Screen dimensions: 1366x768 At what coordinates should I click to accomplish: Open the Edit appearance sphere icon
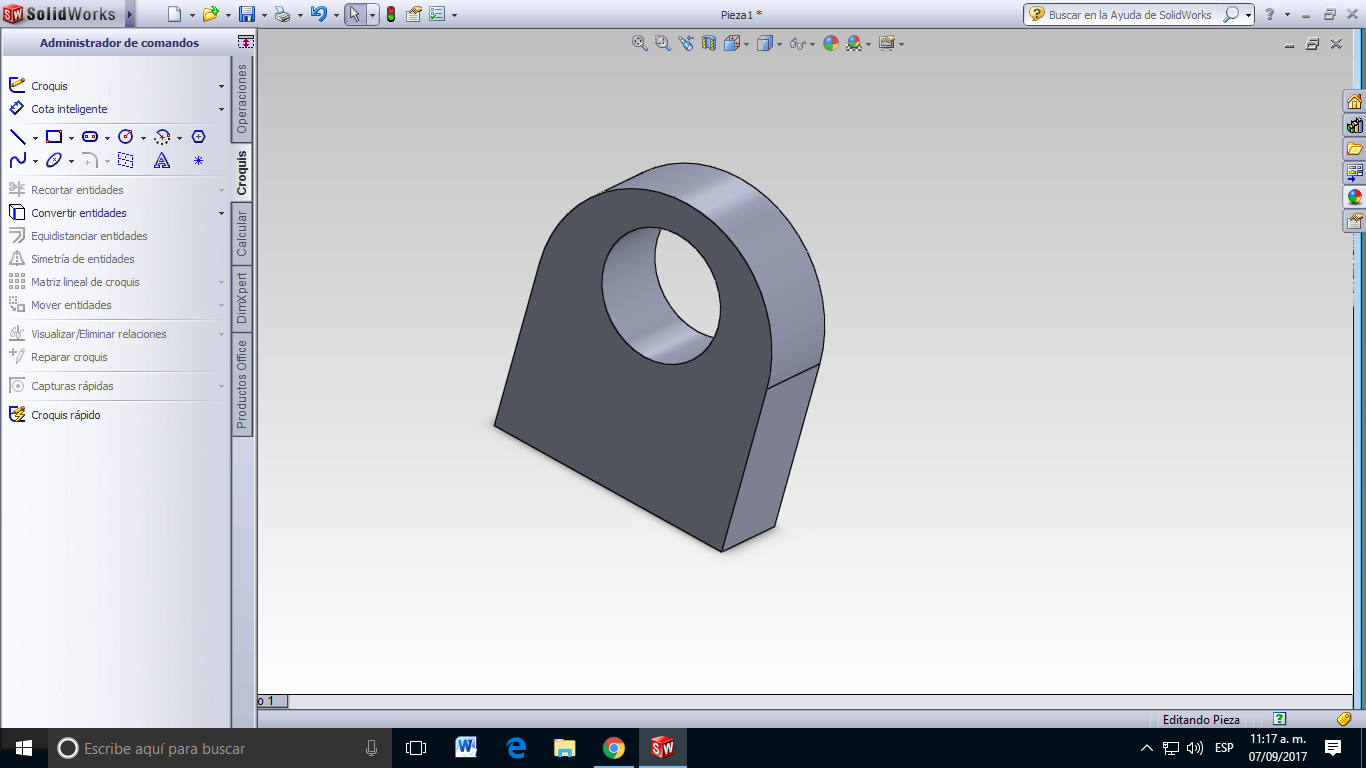tap(830, 42)
